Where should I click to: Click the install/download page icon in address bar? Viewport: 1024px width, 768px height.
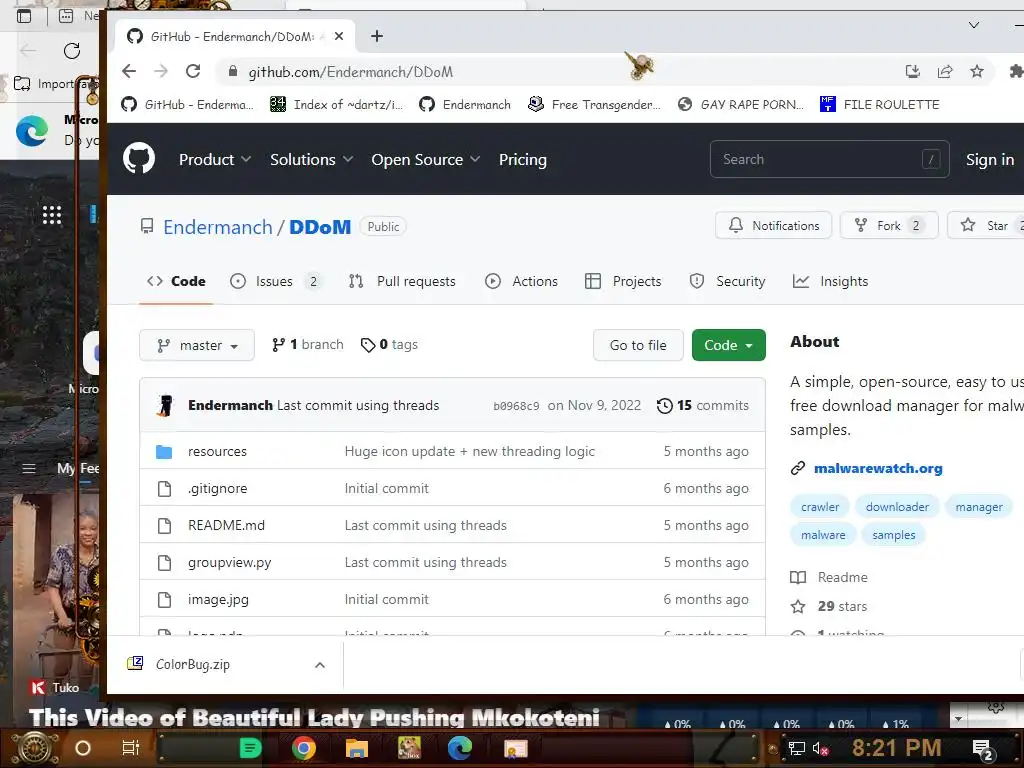[912, 71]
